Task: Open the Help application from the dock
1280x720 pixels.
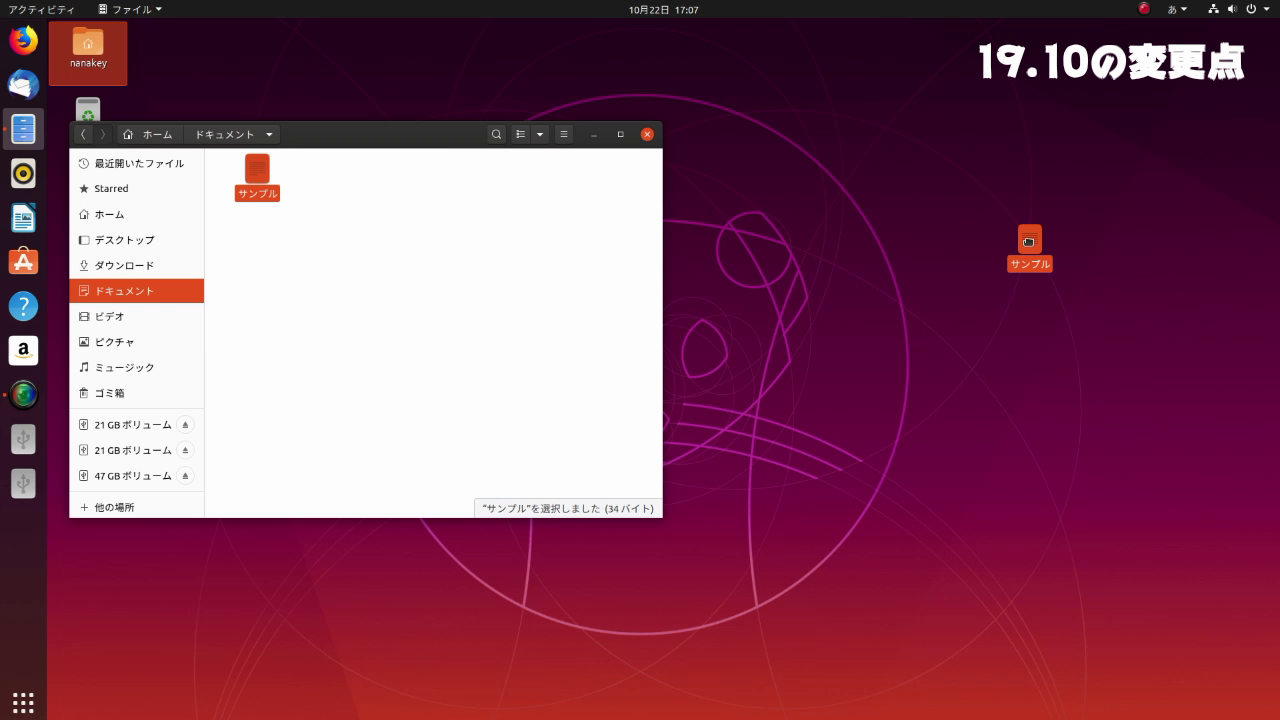Action: click(23, 305)
